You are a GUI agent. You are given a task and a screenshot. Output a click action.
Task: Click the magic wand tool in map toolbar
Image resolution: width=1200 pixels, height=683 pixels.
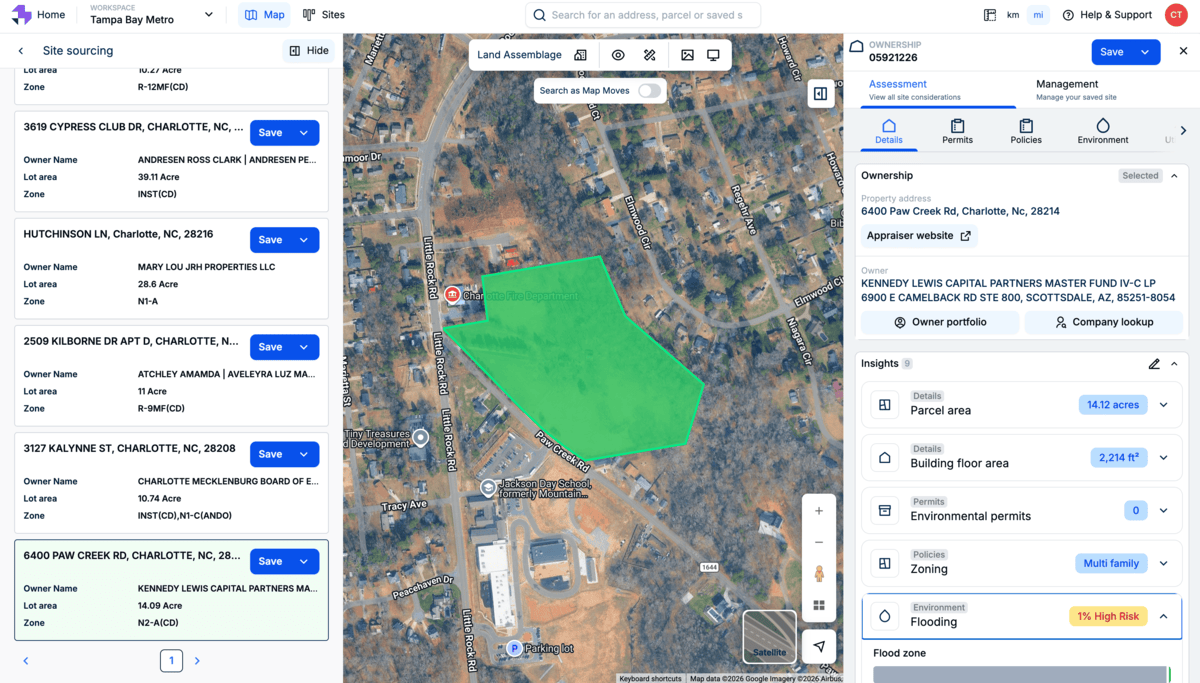pos(649,55)
